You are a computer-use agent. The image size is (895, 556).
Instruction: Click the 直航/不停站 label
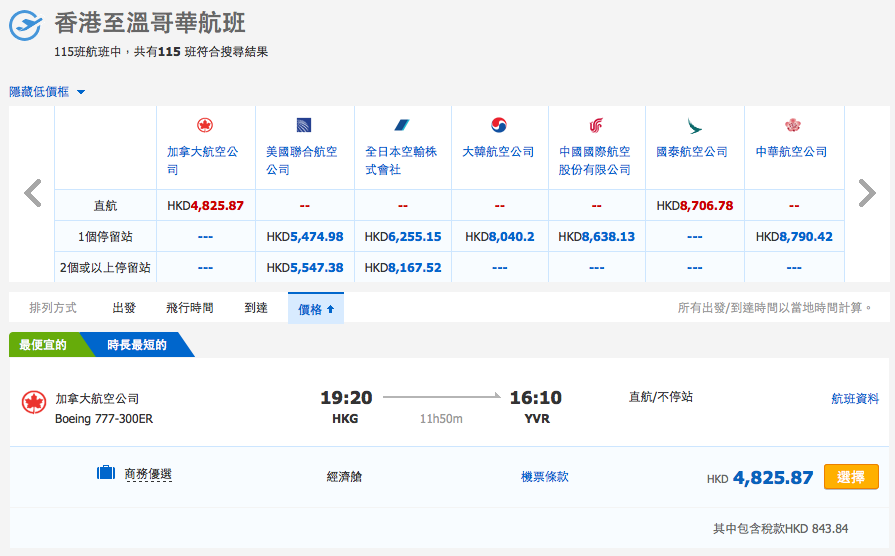pos(660,397)
